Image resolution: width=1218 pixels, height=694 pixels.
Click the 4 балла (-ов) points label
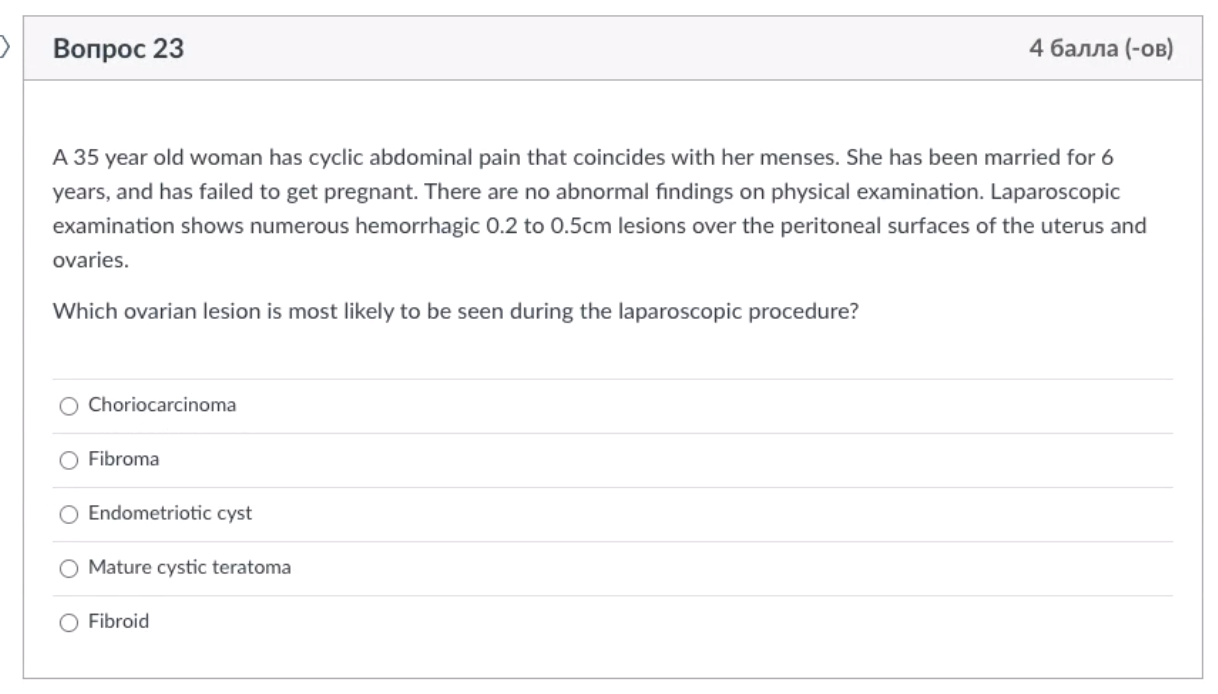pyautogui.click(x=1101, y=48)
